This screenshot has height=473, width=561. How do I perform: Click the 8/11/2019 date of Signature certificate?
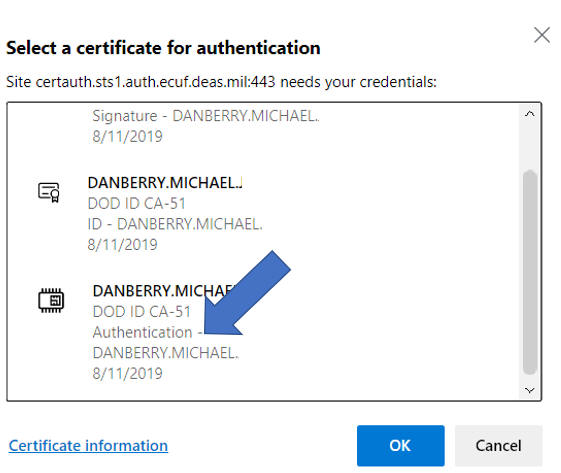127,137
